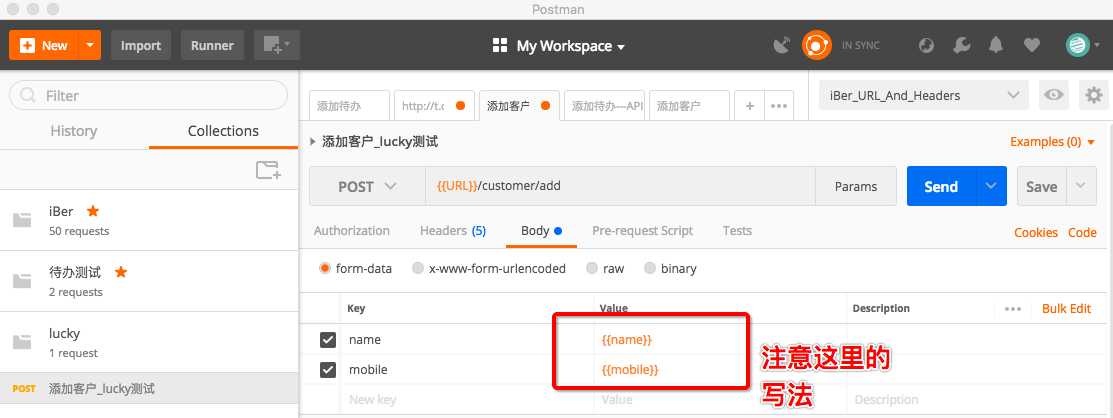Select the 添加客户_lucky测试 request in sidebar

point(149,388)
